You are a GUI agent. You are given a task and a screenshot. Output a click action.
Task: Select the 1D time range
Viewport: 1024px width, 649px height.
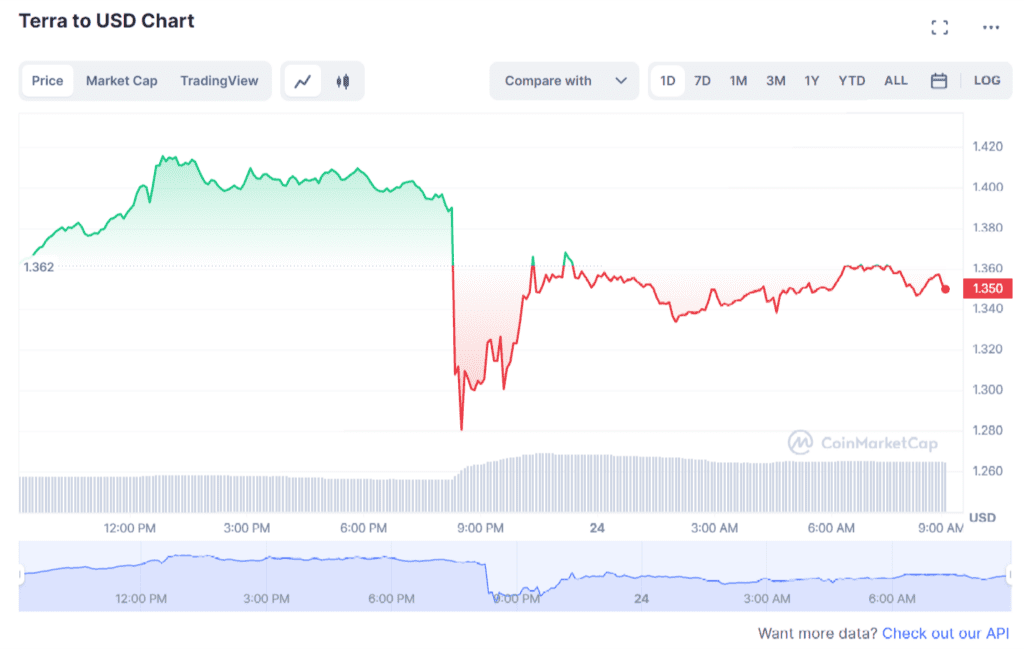point(667,81)
